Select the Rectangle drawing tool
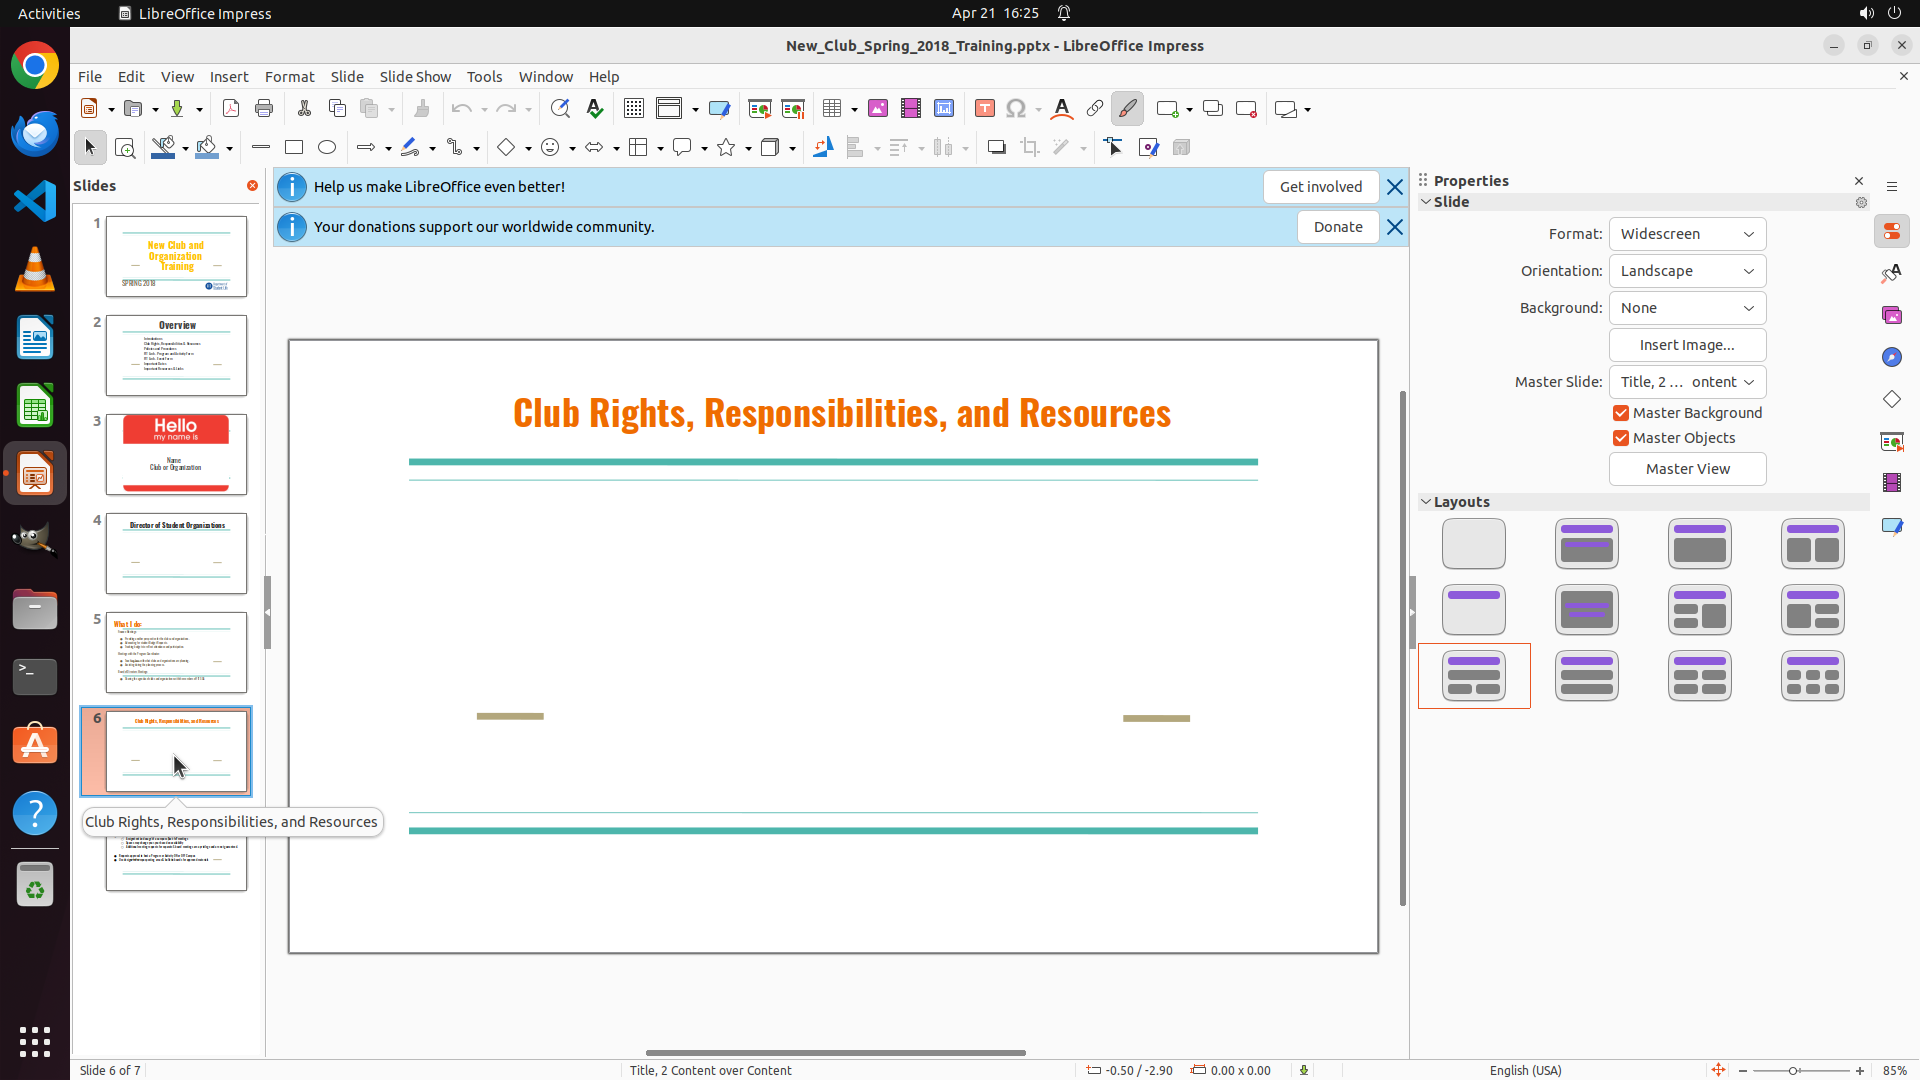This screenshot has height=1080, width=1920. [x=294, y=148]
